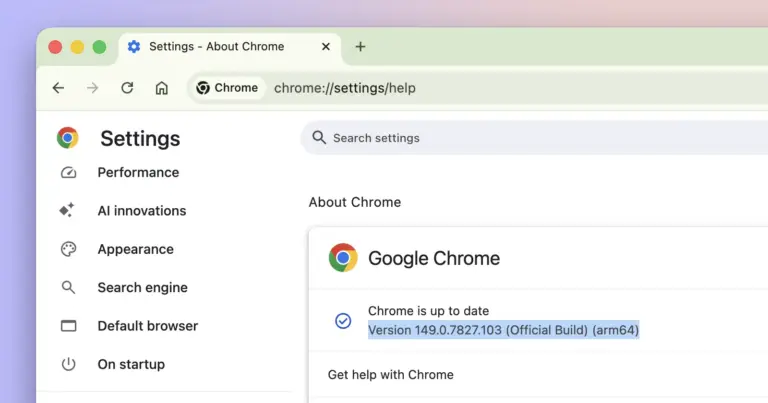Click the Appearance palette icon
The width and height of the screenshot is (768, 403).
coord(69,249)
